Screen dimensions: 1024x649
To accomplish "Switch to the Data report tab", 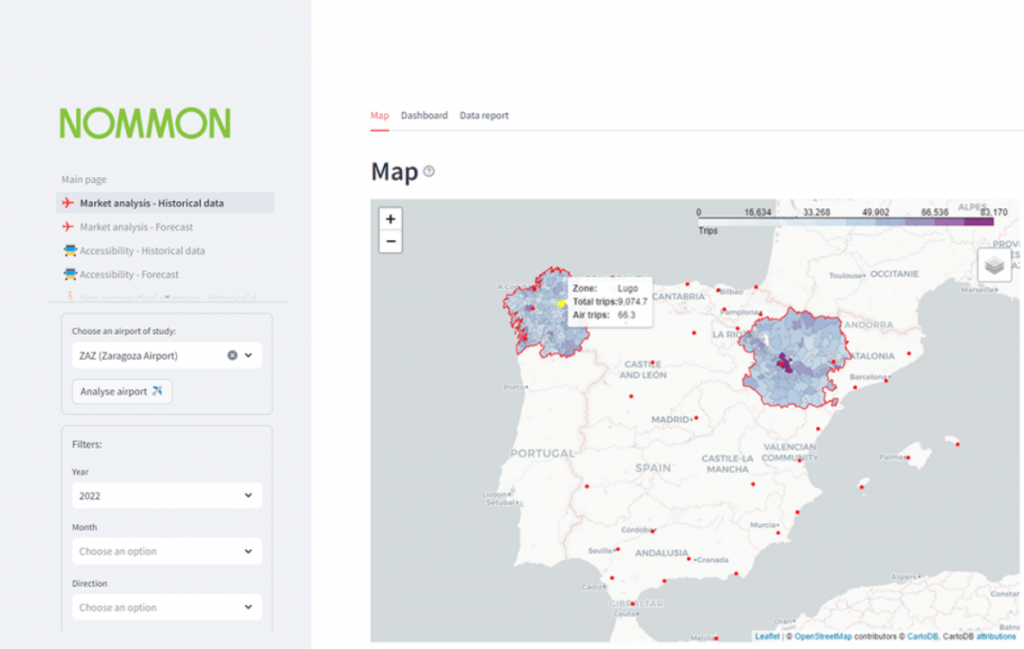I will (484, 116).
